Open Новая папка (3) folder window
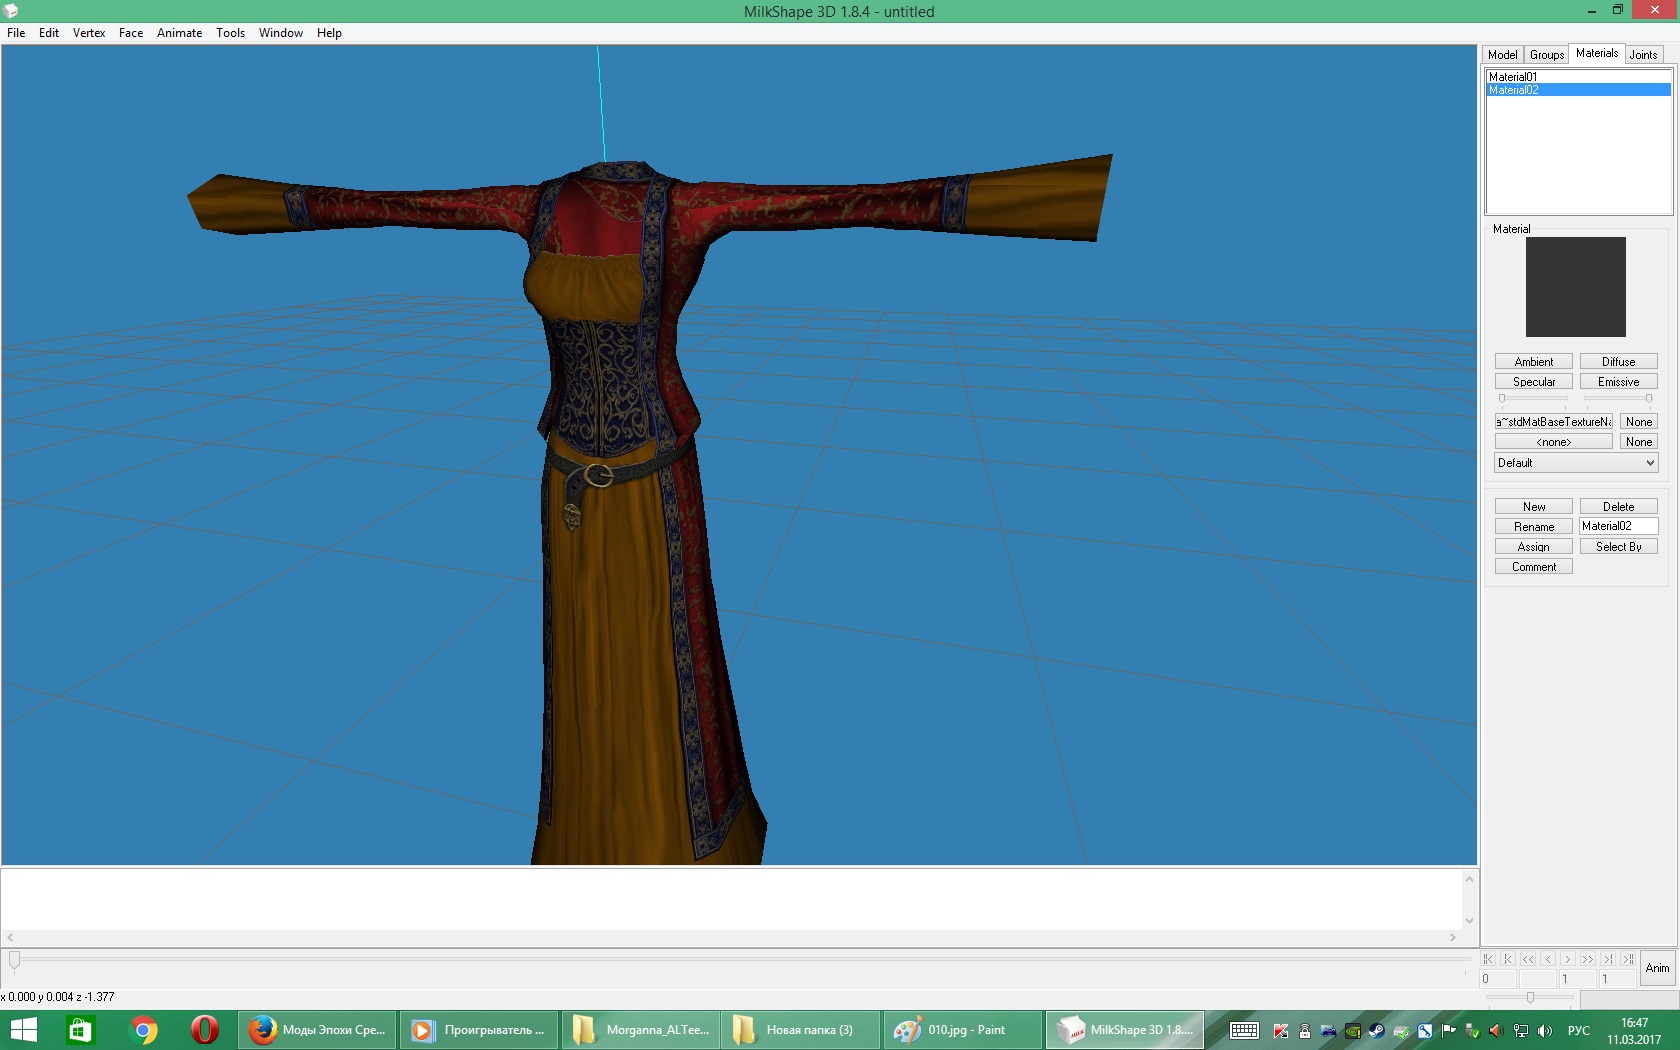This screenshot has width=1680, height=1050. [x=803, y=1030]
